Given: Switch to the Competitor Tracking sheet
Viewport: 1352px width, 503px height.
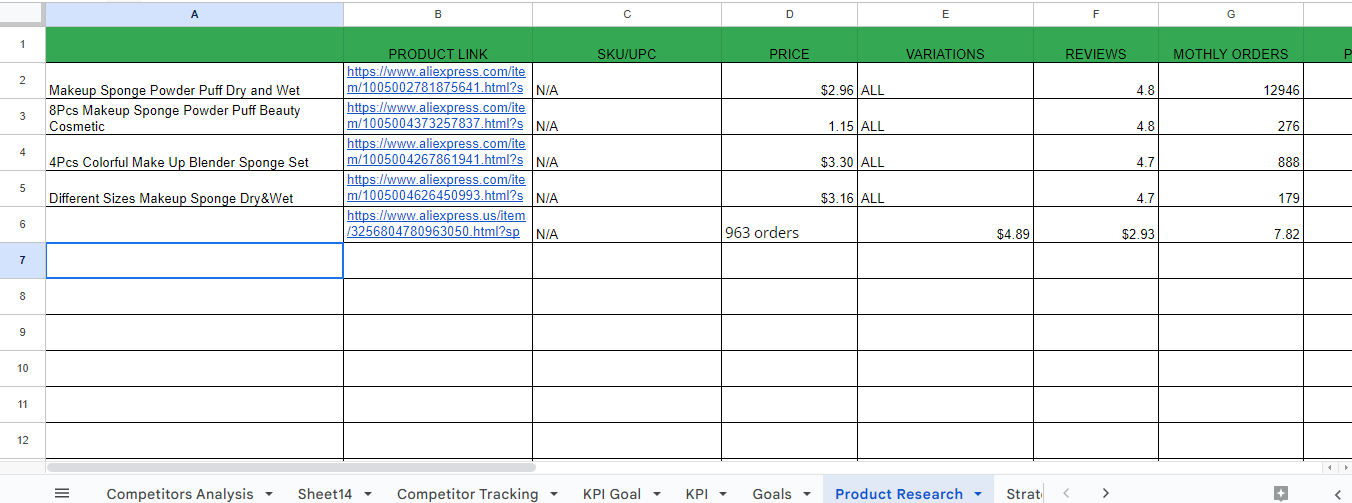Looking at the screenshot, I should click(x=467, y=494).
